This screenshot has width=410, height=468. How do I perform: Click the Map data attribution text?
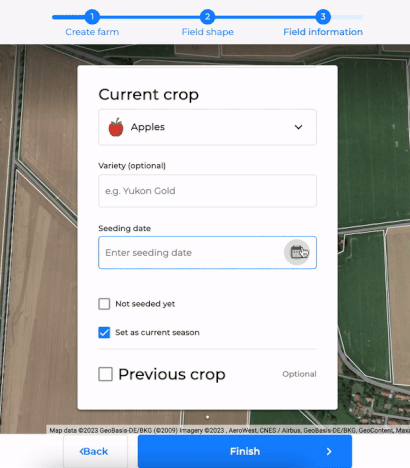pos(230,430)
